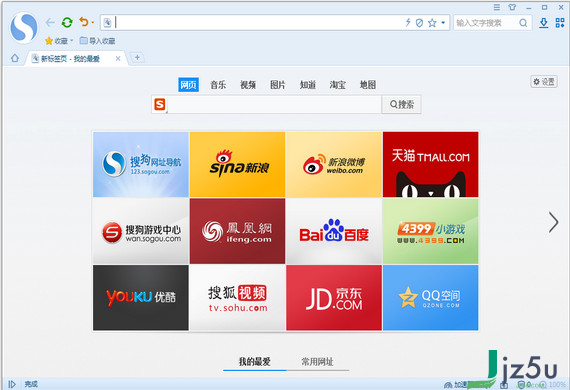The width and height of the screenshot is (570, 390).
Task: Bookmark the page with the star icon
Action: point(432,23)
